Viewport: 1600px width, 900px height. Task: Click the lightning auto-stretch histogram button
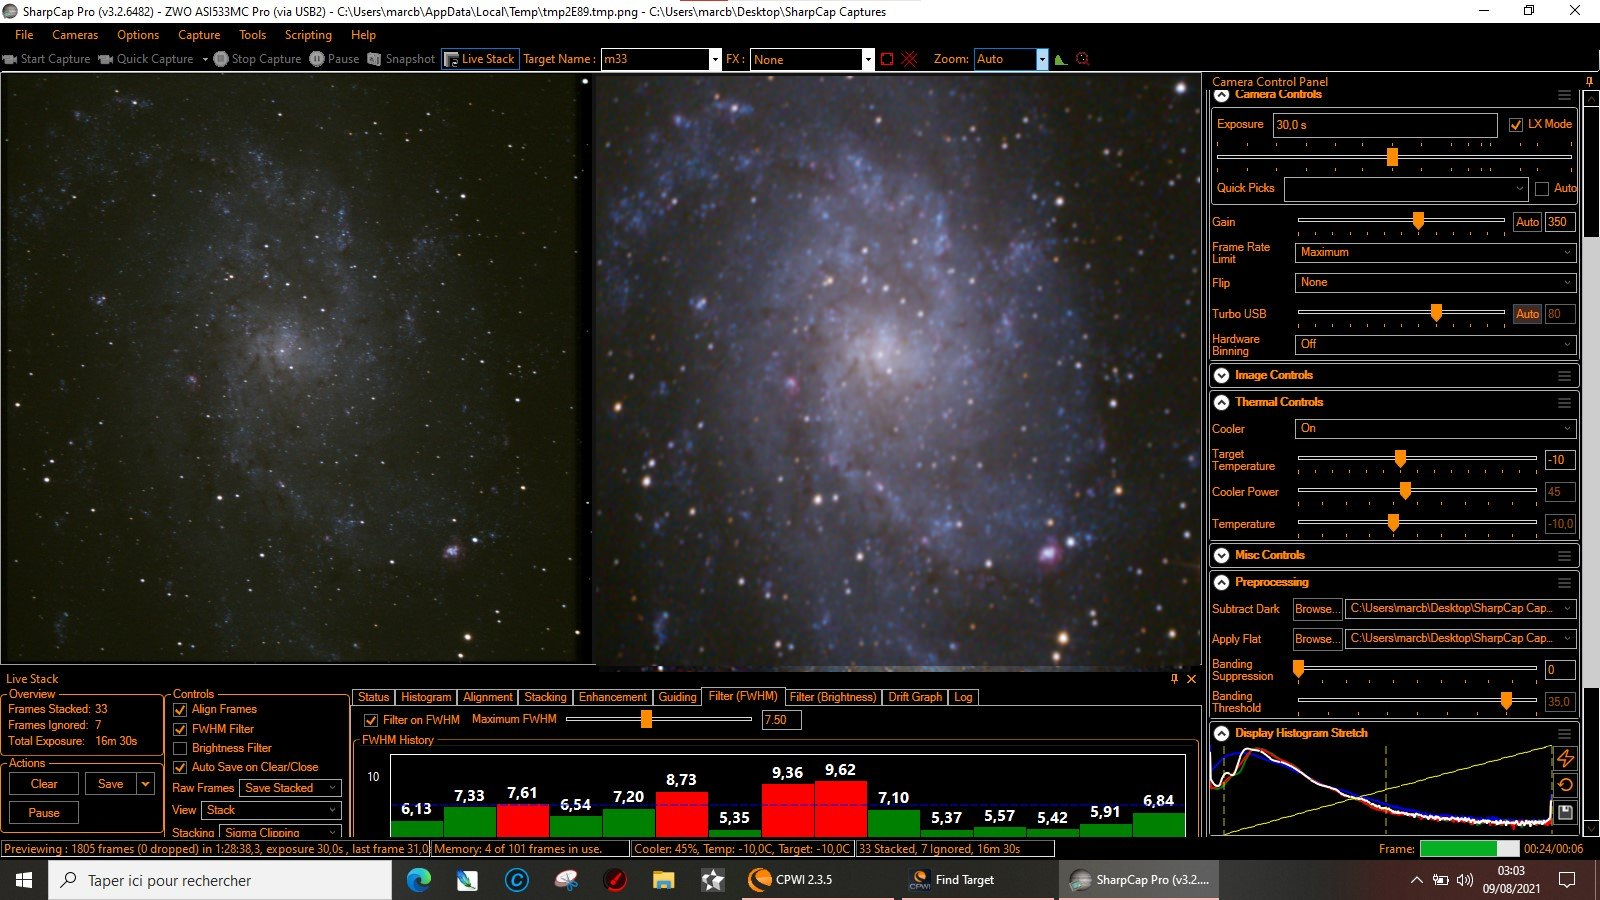coord(1566,758)
